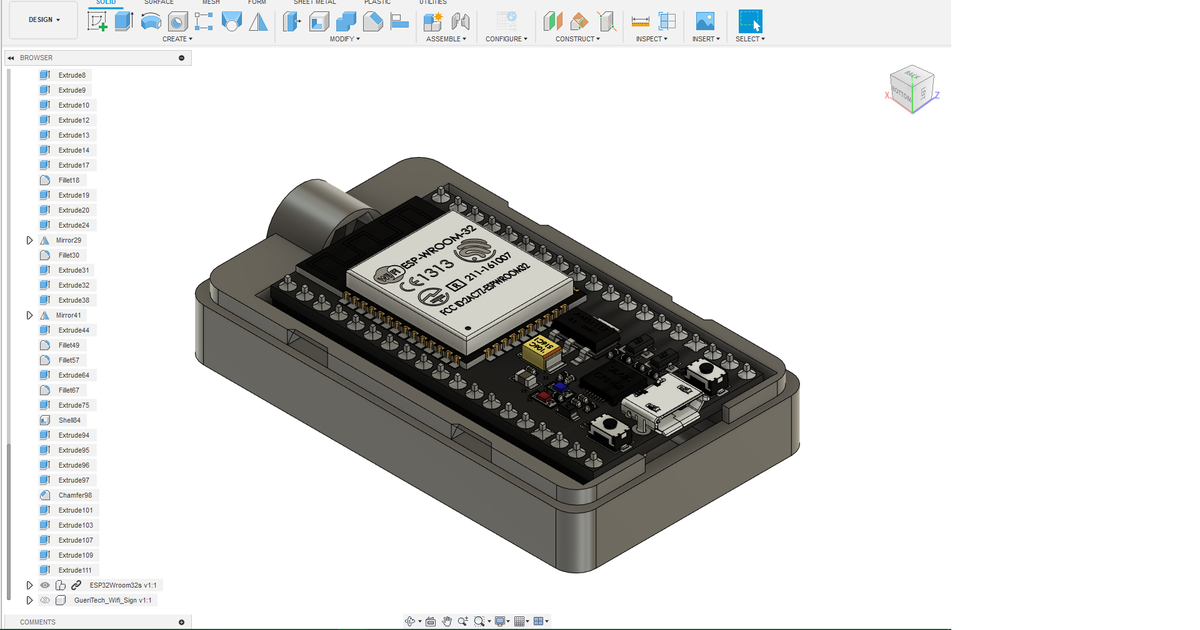This screenshot has width=1200, height=630.
Task: Click the Zoom Fit icon in navigation bar
Action: point(479,621)
